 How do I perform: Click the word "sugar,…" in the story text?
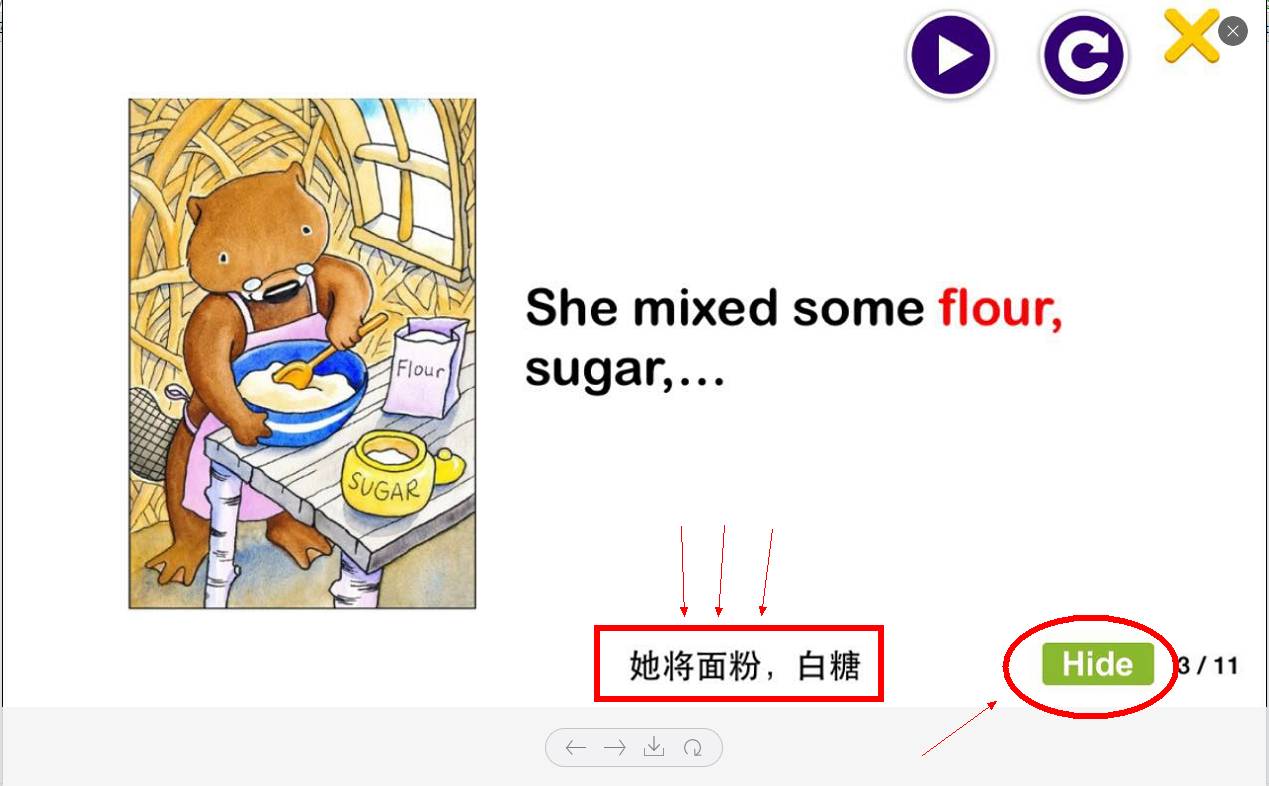(624, 371)
